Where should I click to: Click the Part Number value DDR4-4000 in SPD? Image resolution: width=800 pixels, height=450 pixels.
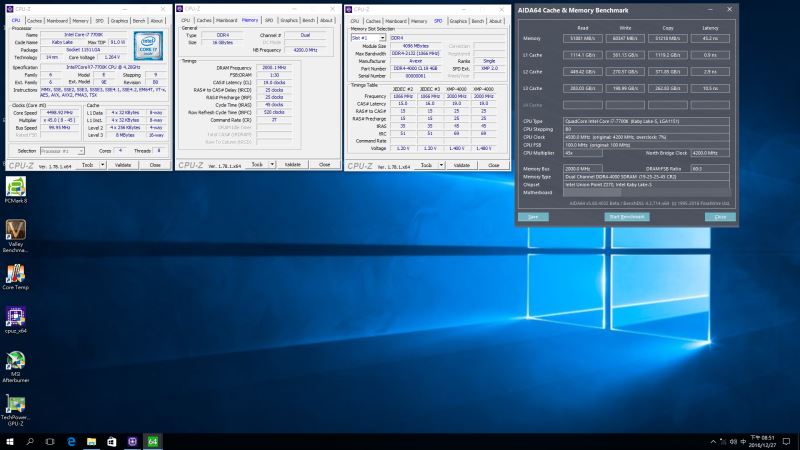416,68
